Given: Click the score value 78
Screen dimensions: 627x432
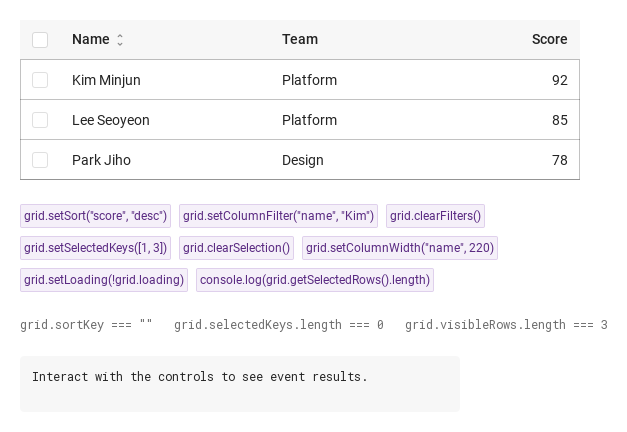Looking at the screenshot, I should (560, 160).
